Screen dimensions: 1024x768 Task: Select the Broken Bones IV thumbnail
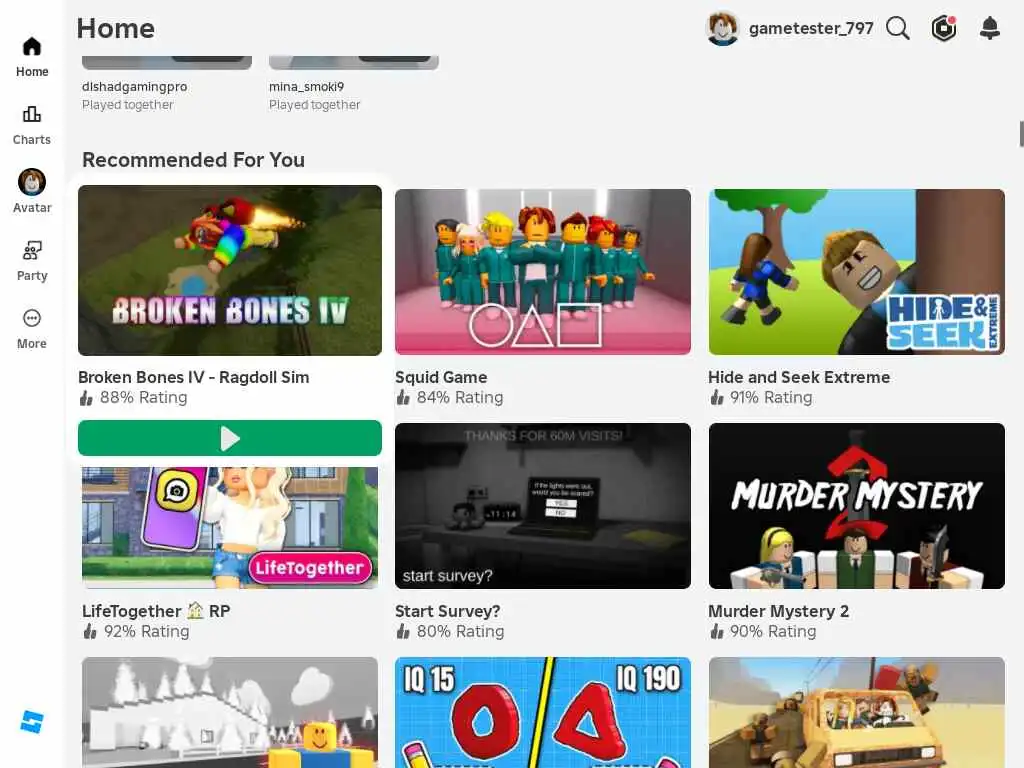pos(230,270)
